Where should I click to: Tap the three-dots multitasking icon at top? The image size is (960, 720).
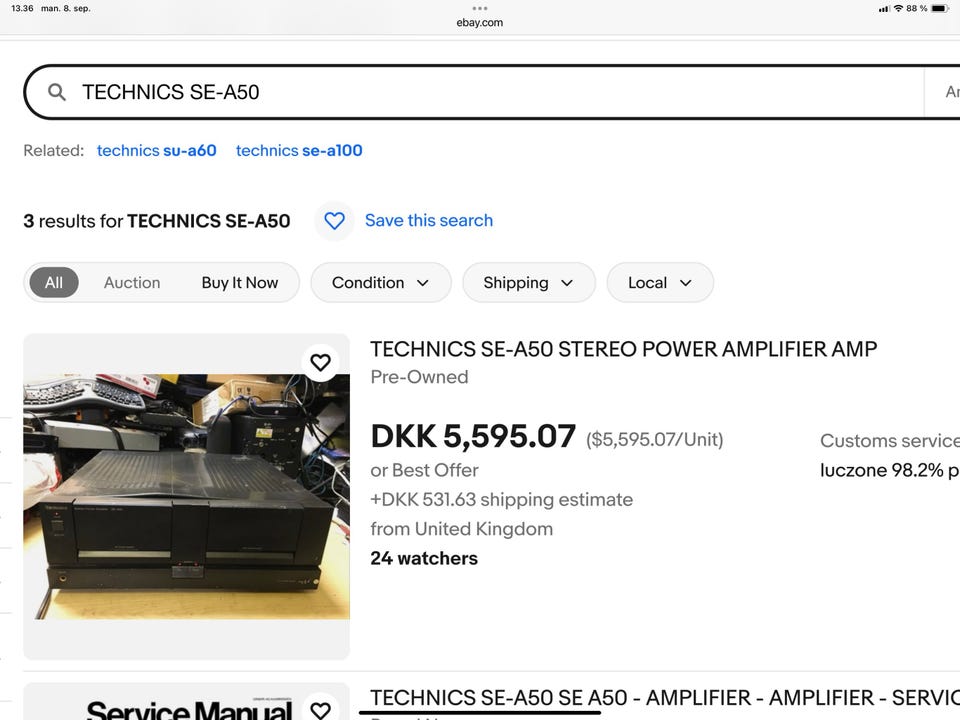coord(480,9)
